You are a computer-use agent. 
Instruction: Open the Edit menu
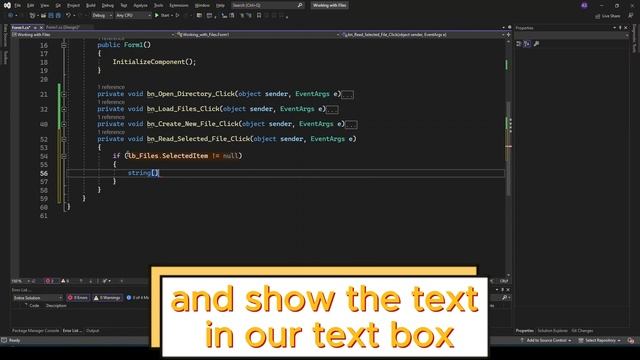(31, 5)
